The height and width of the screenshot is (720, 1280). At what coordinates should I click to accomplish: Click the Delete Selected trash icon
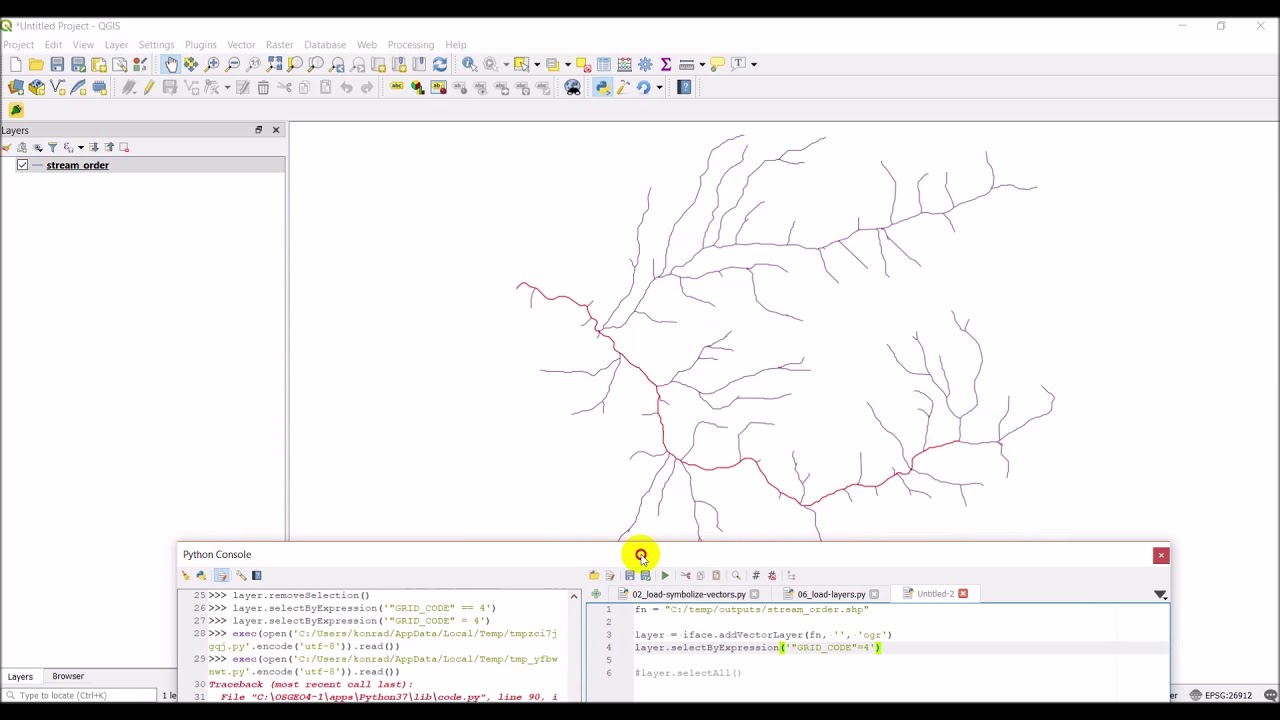tap(263, 87)
